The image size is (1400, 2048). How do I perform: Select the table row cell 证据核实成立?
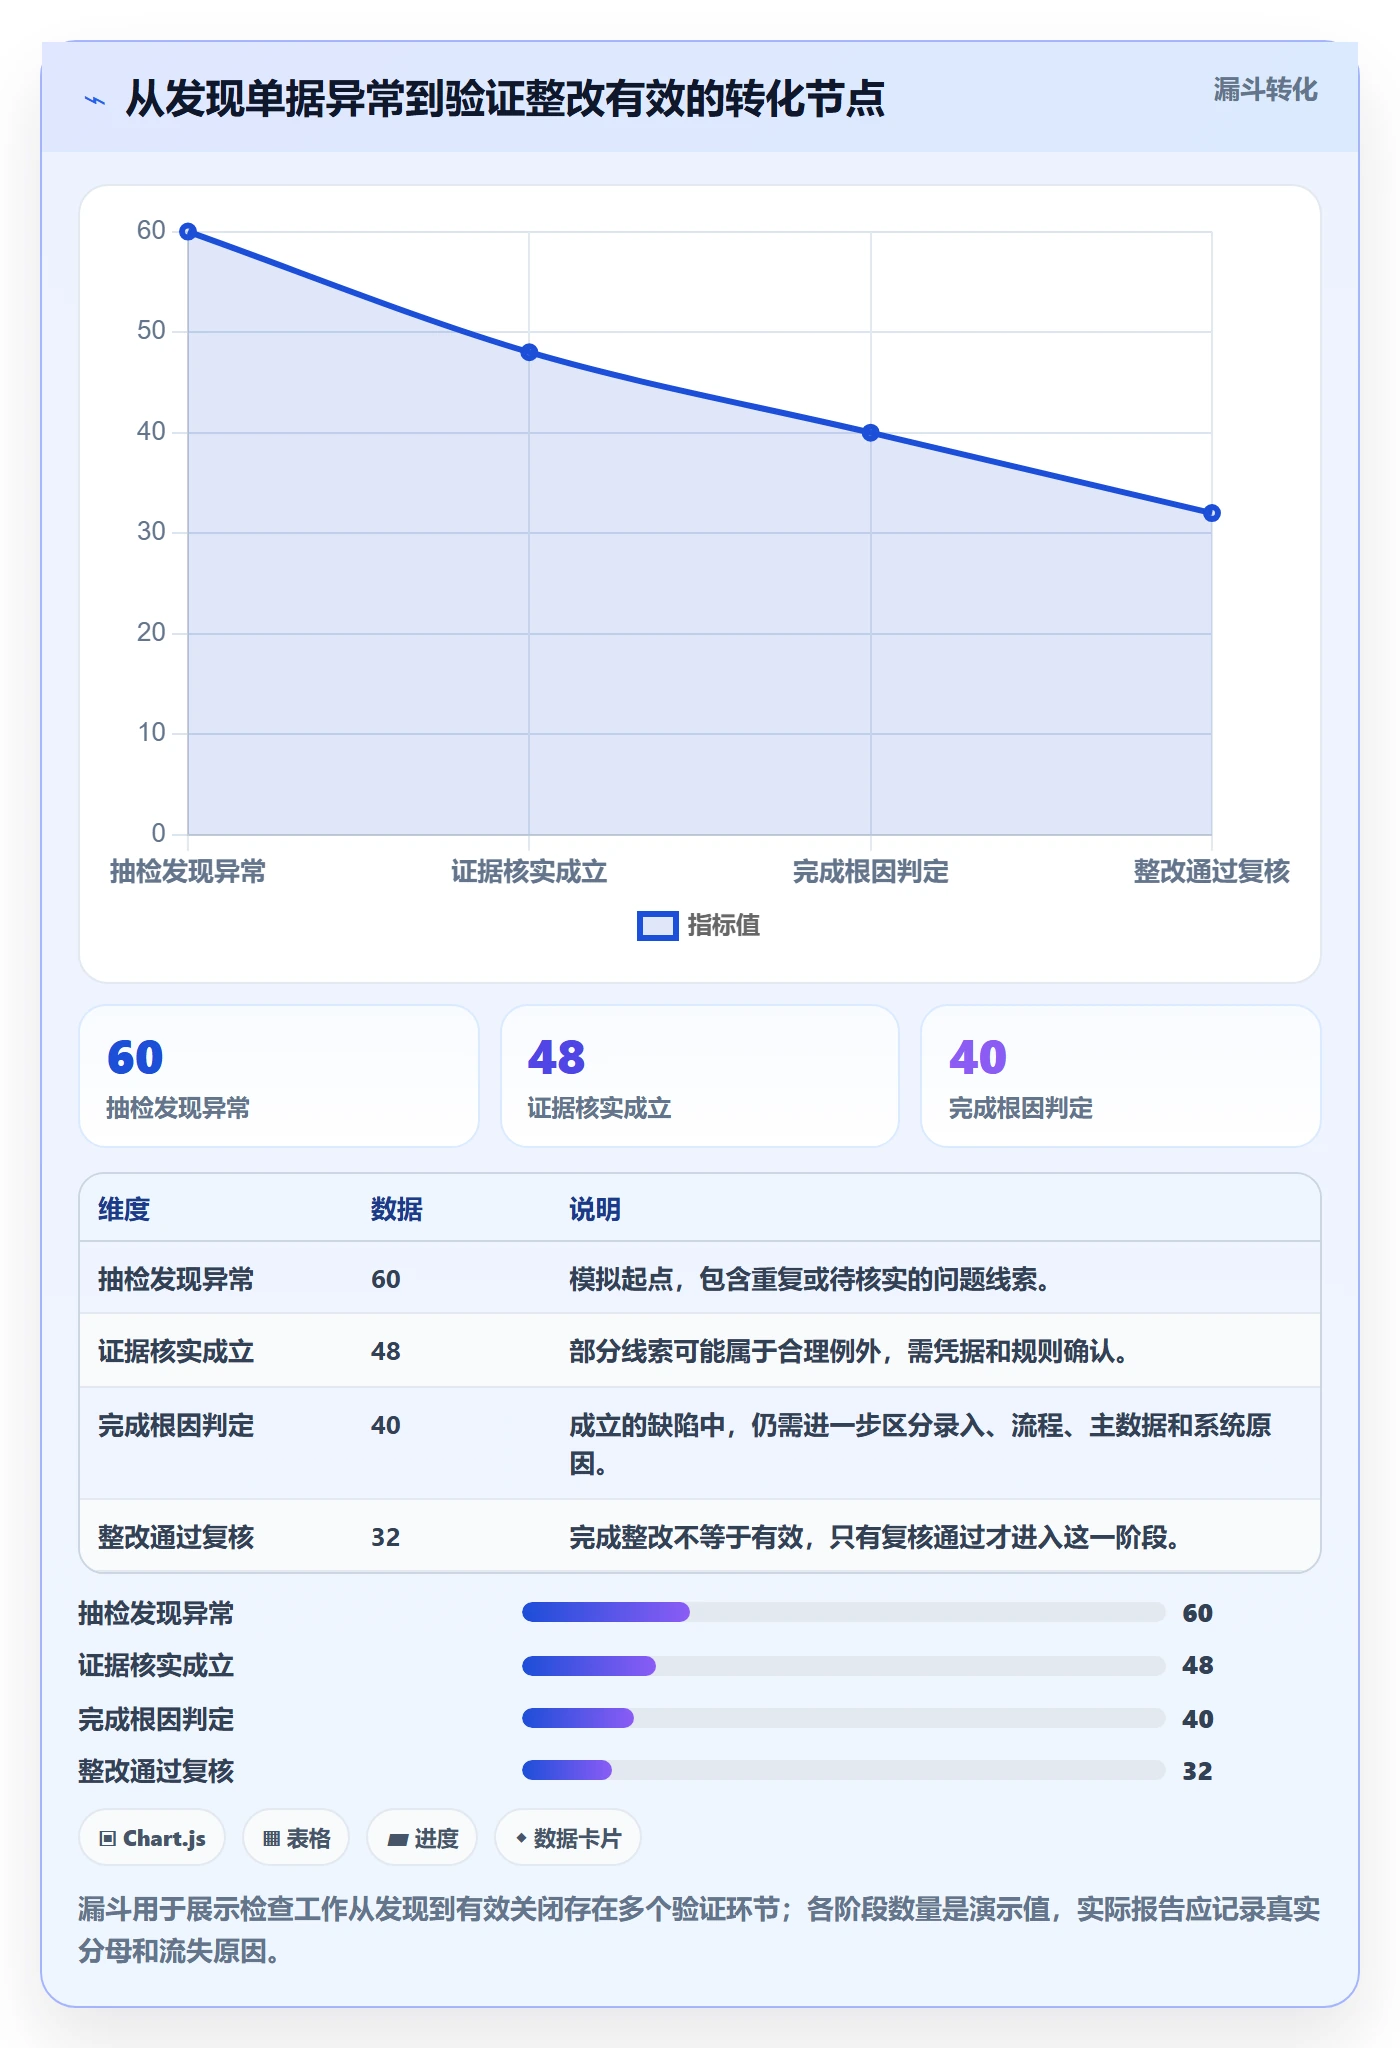click(x=176, y=1352)
